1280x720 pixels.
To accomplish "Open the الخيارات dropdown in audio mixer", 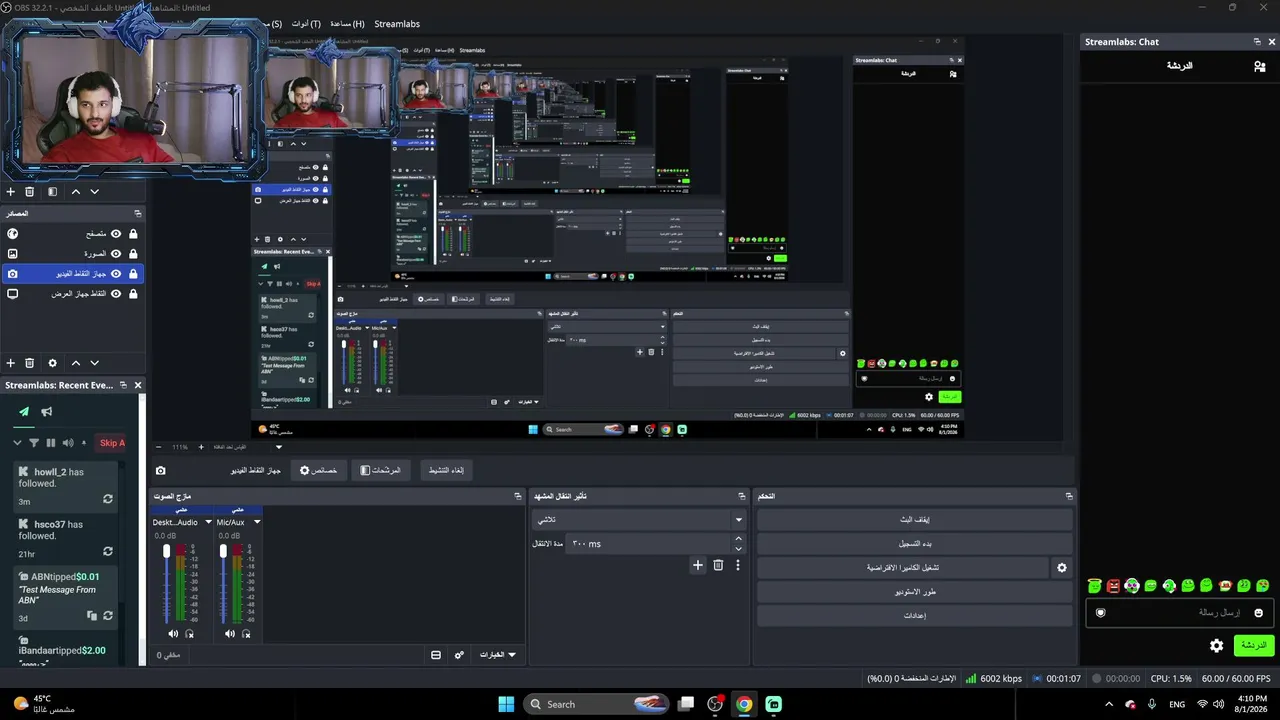I will (x=497, y=655).
